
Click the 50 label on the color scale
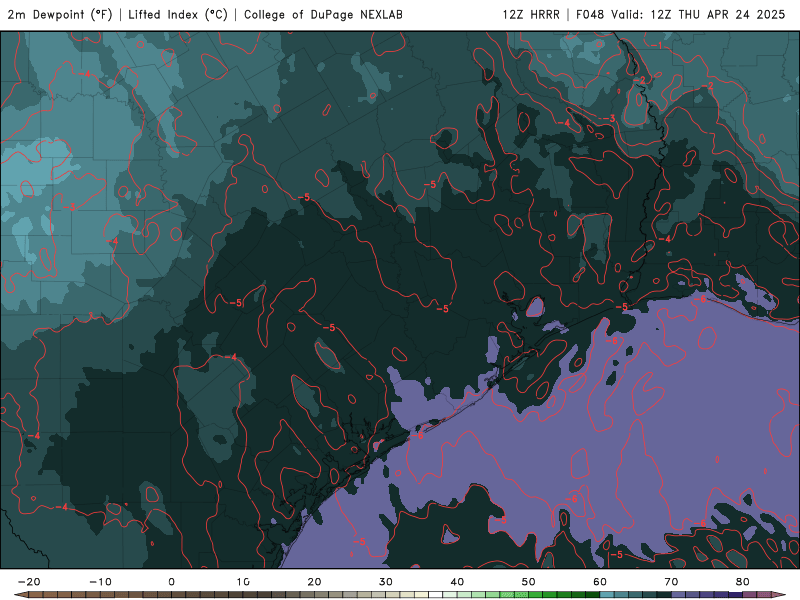[529, 582]
